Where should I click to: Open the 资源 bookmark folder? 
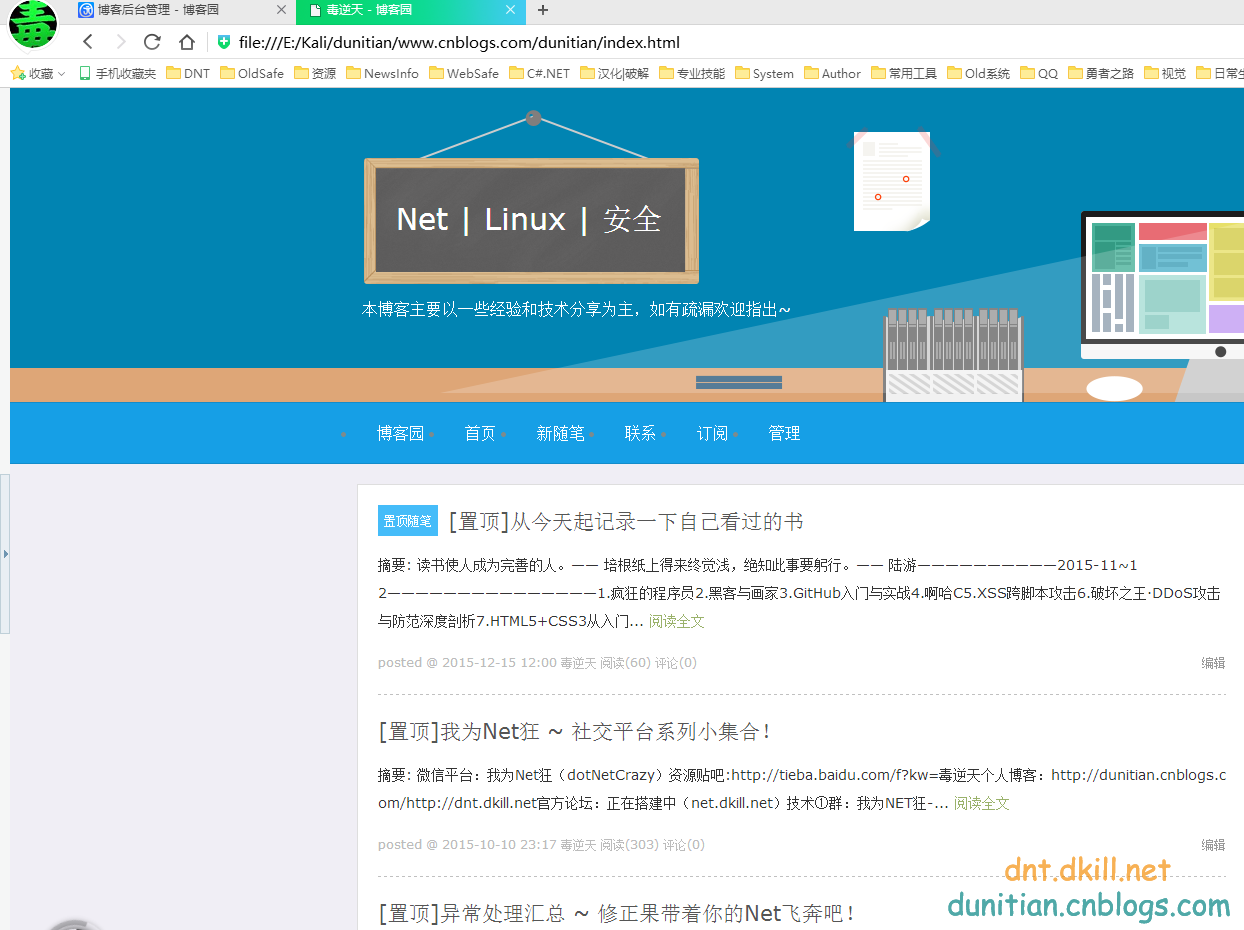(315, 73)
